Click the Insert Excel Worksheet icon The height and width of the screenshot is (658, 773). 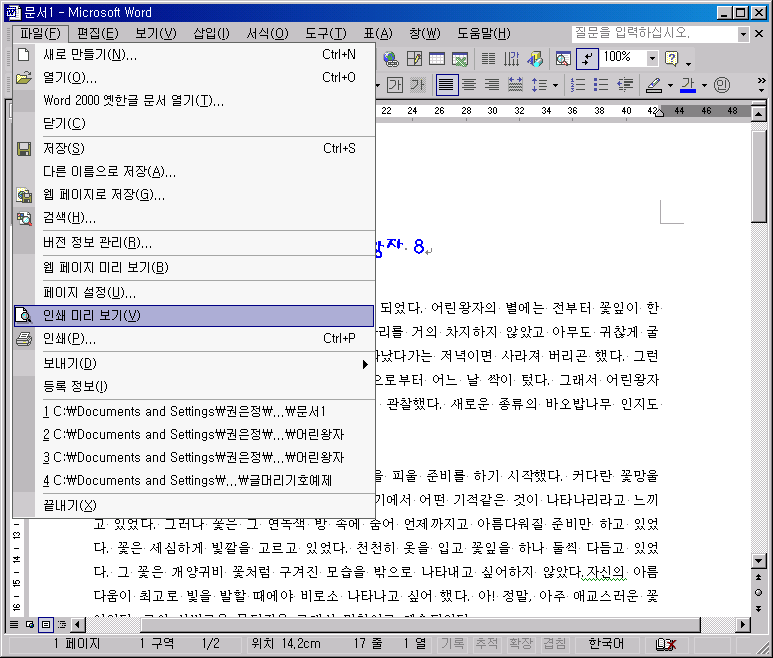click(460, 59)
